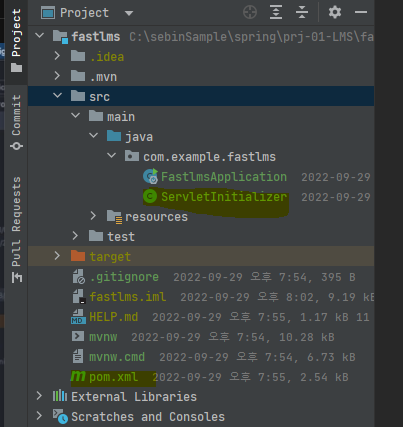Click the Commit tab circle icon

coord(16,146)
